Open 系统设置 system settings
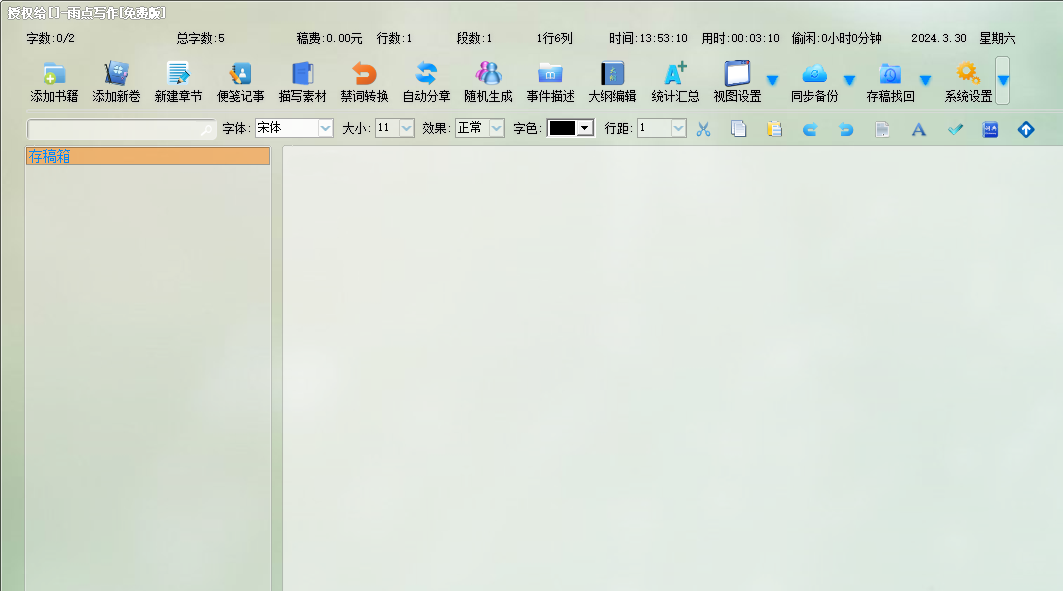The height and width of the screenshot is (591, 1063). (x=968, y=82)
